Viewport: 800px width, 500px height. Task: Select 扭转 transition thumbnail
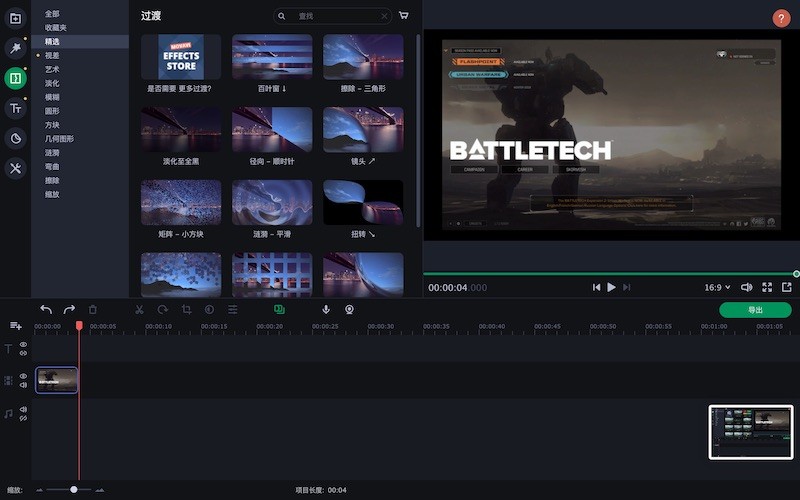point(363,203)
